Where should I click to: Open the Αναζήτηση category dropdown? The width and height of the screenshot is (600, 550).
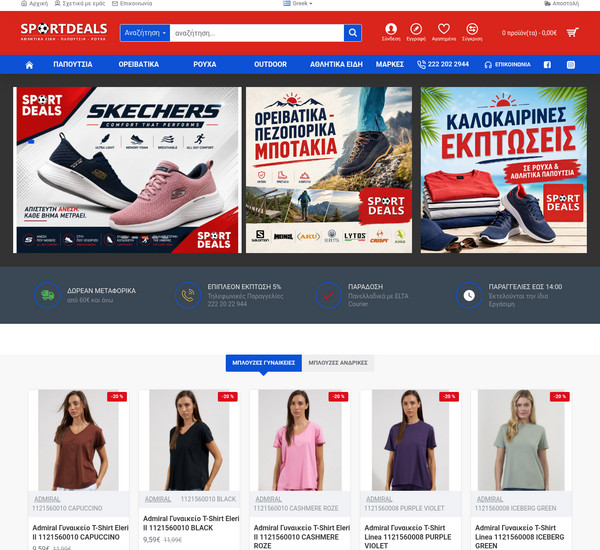tap(145, 33)
